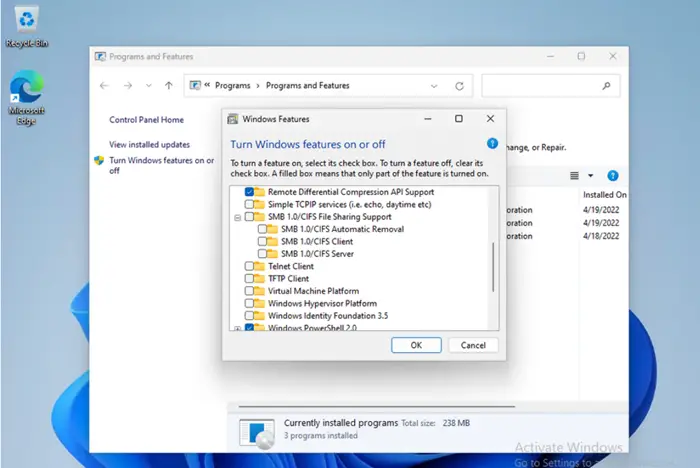This screenshot has height=468, width=700.
Task: Open the recent locations dropdown arrow
Action: click(149, 85)
